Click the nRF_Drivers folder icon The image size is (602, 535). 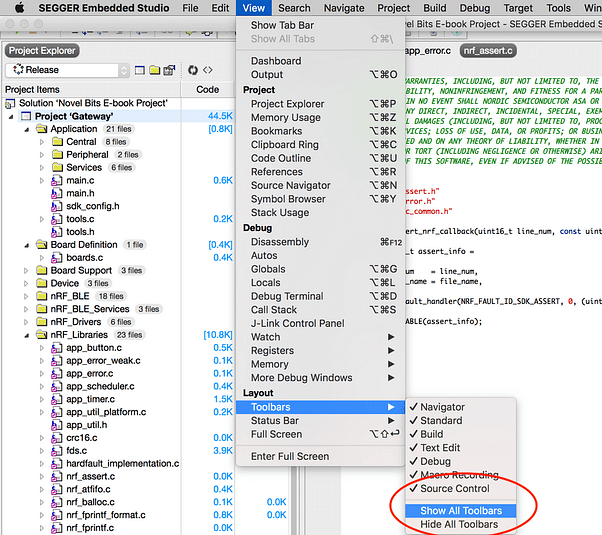[41, 322]
